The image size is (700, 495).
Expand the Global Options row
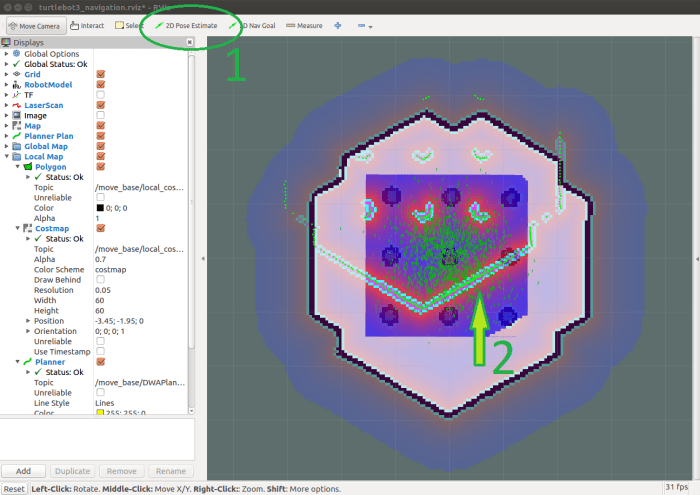[6, 54]
